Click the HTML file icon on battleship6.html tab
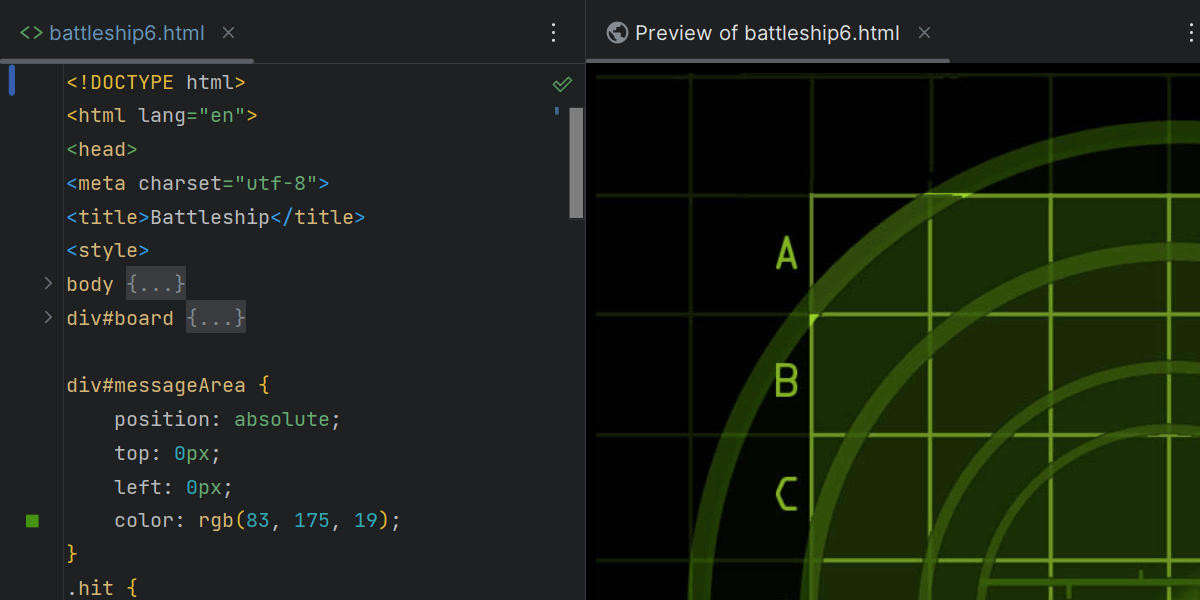Screen dimensions: 1200x600 pyautogui.click(x=31, y=33)
